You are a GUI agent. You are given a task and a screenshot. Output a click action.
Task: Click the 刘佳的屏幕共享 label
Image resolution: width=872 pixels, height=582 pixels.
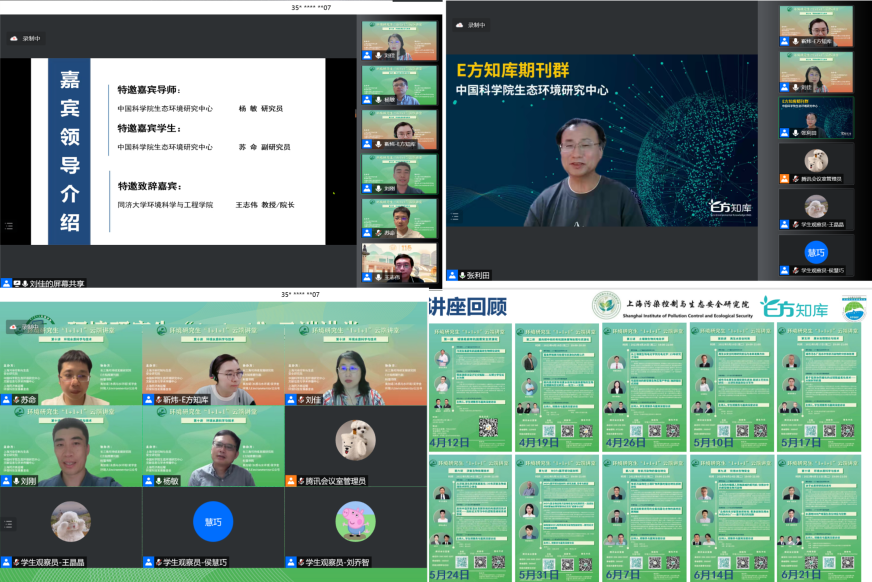(57, 283)
